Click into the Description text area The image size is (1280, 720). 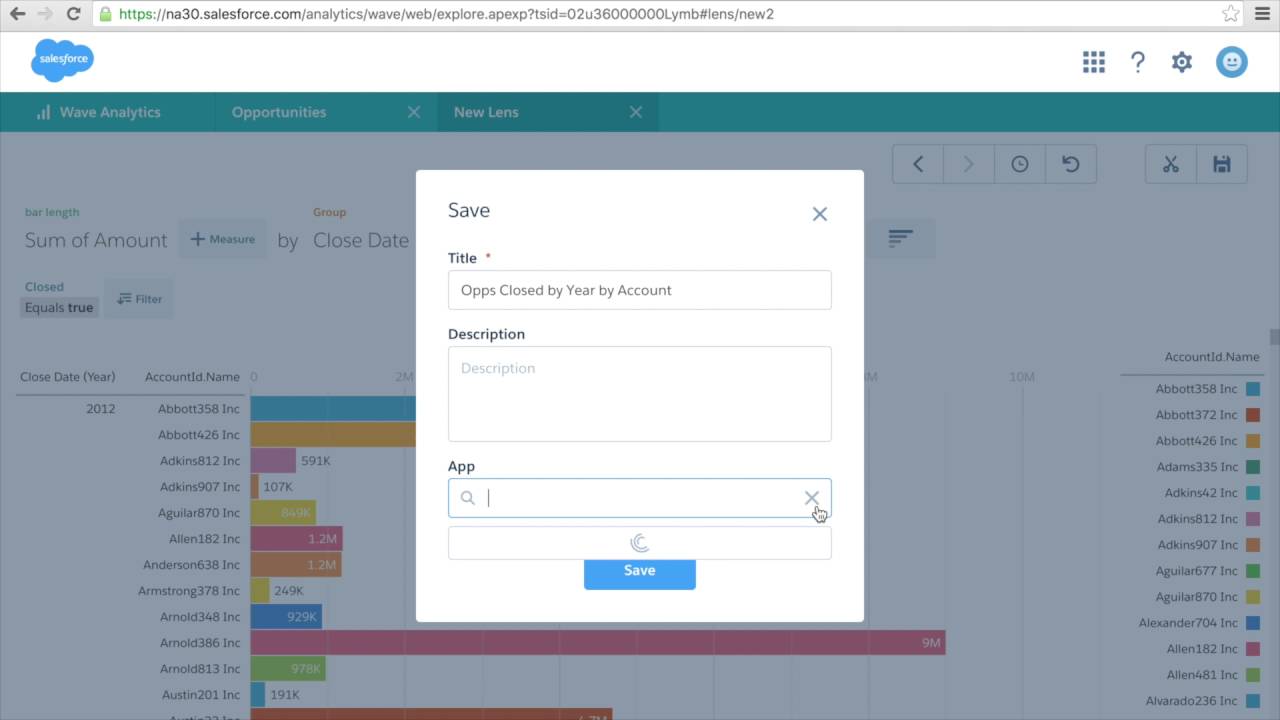640,394
